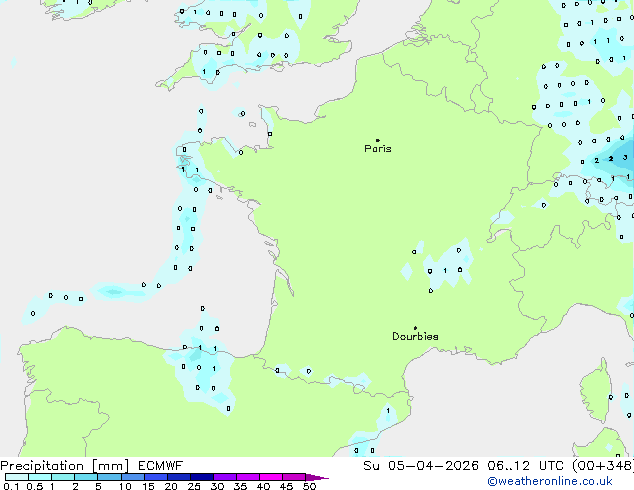Pick legend swatch between 45 and 50
This screenshot has height=490, width=634.
(294, 477)
